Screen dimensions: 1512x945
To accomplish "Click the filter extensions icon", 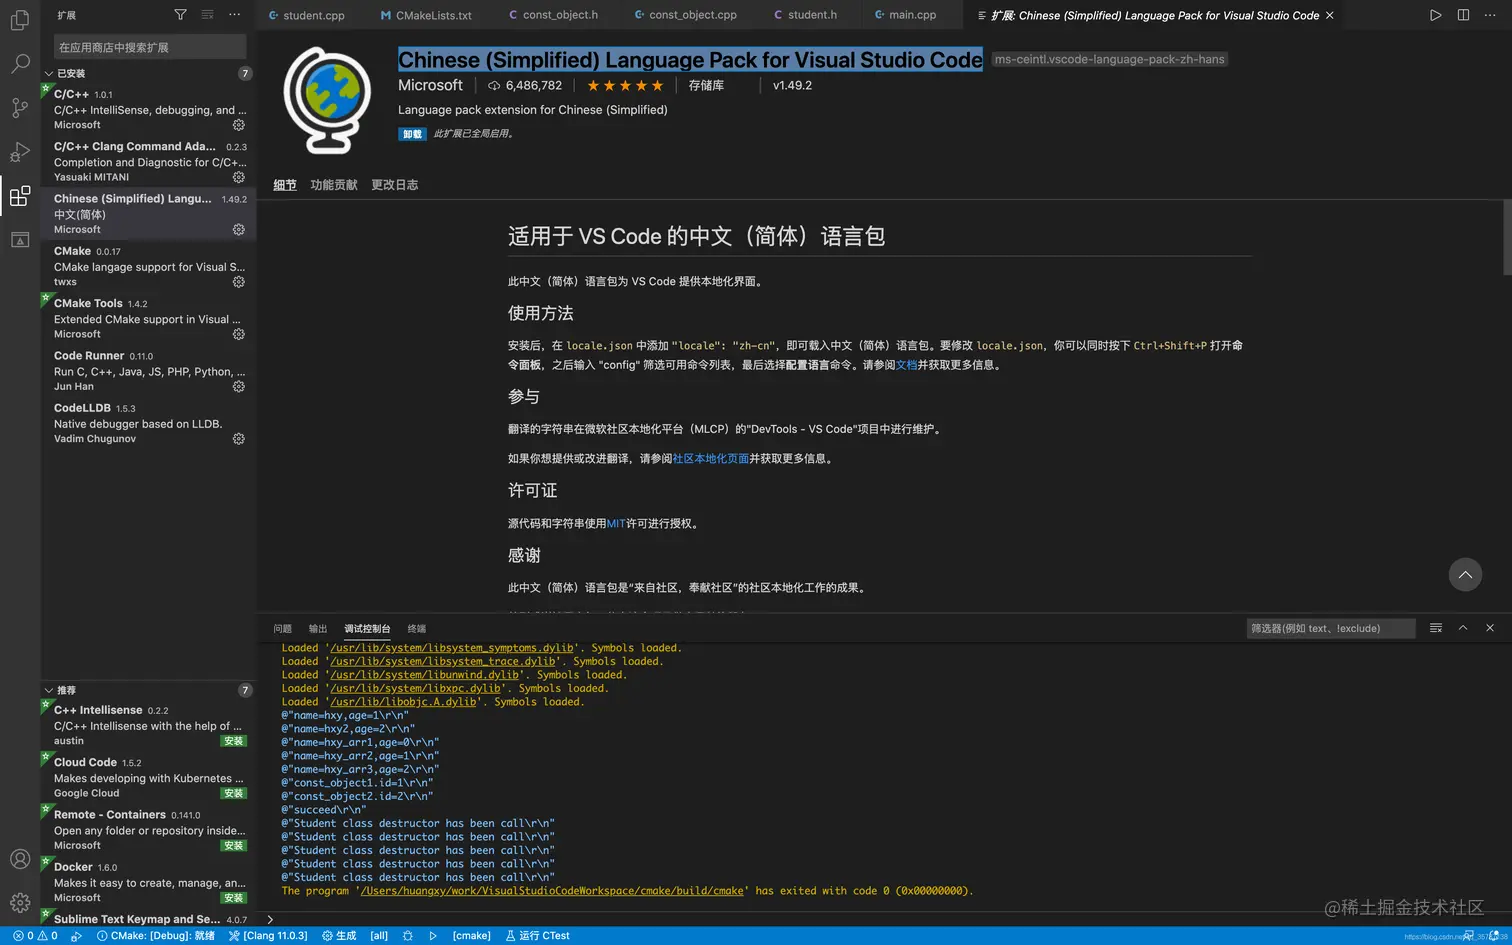I will 180,14.
